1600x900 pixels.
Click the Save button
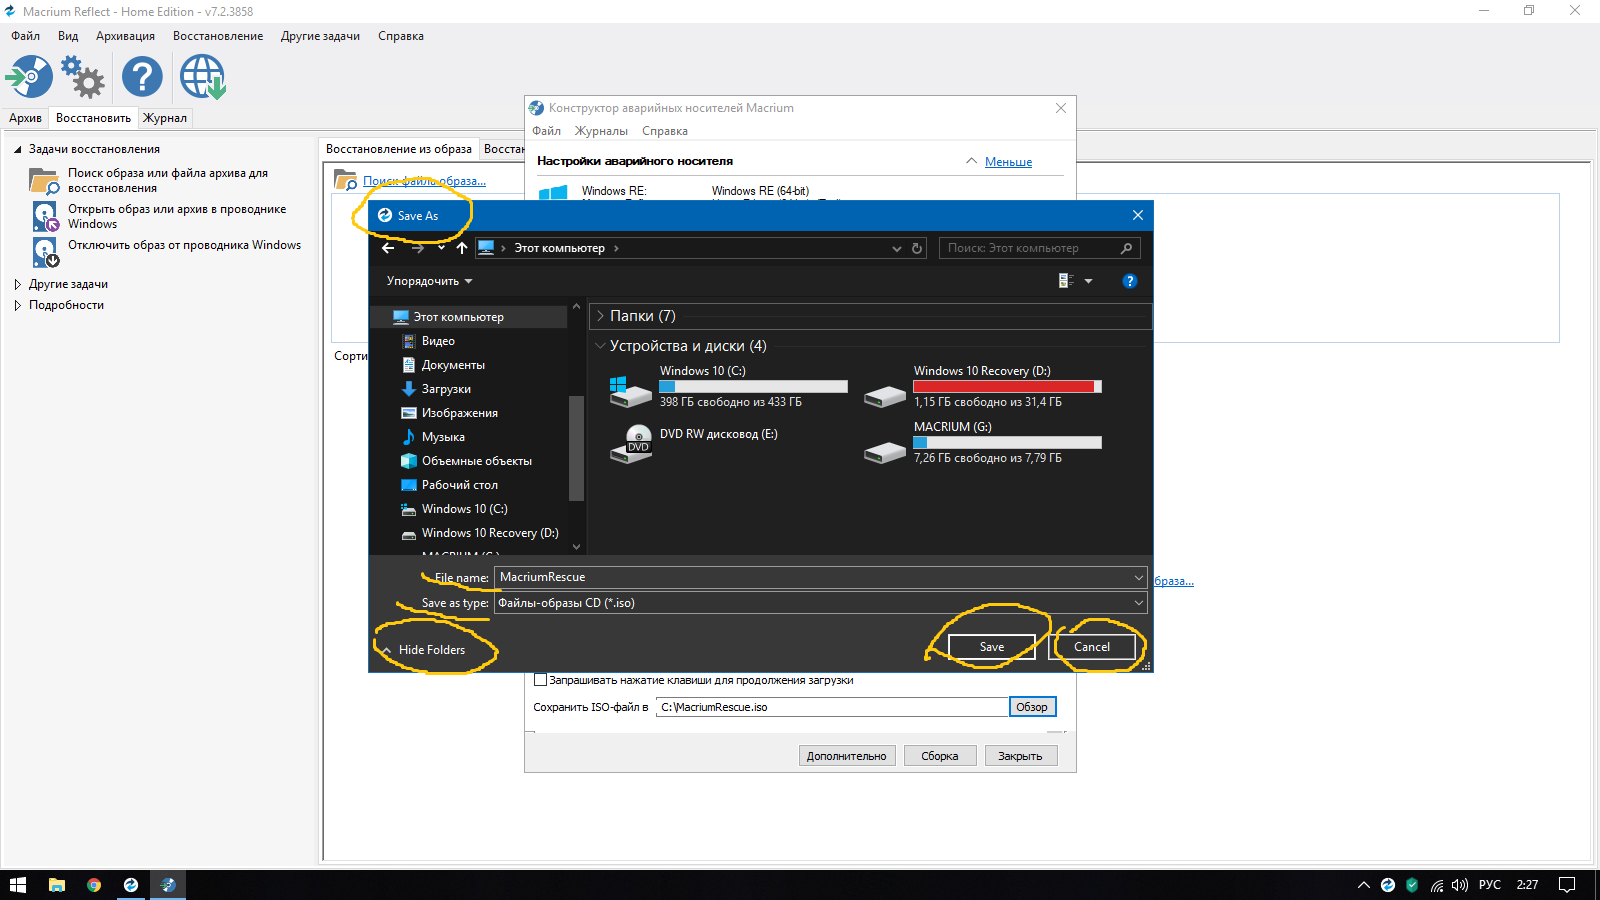[991, 647]
